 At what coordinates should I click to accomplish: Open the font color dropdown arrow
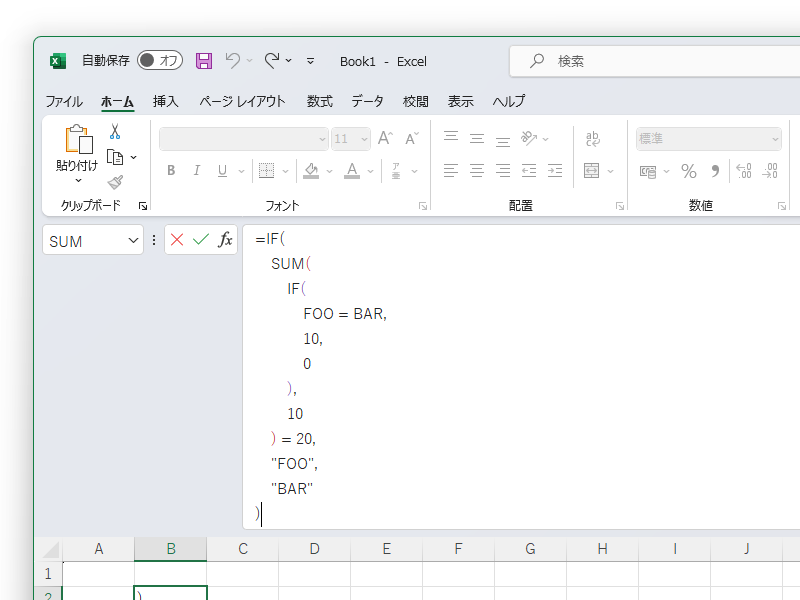click(368, 171)
